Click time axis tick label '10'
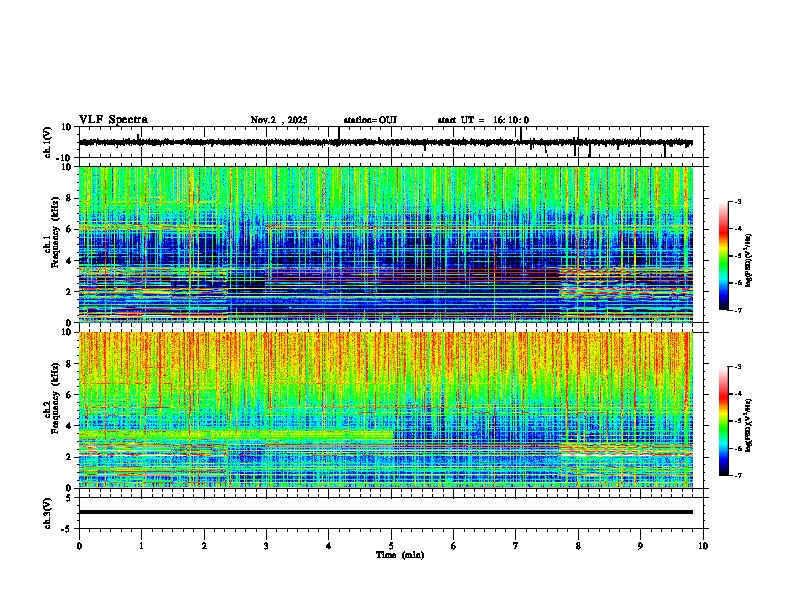The width and height of the screenshot is (792, 612). tap(703, 546)
